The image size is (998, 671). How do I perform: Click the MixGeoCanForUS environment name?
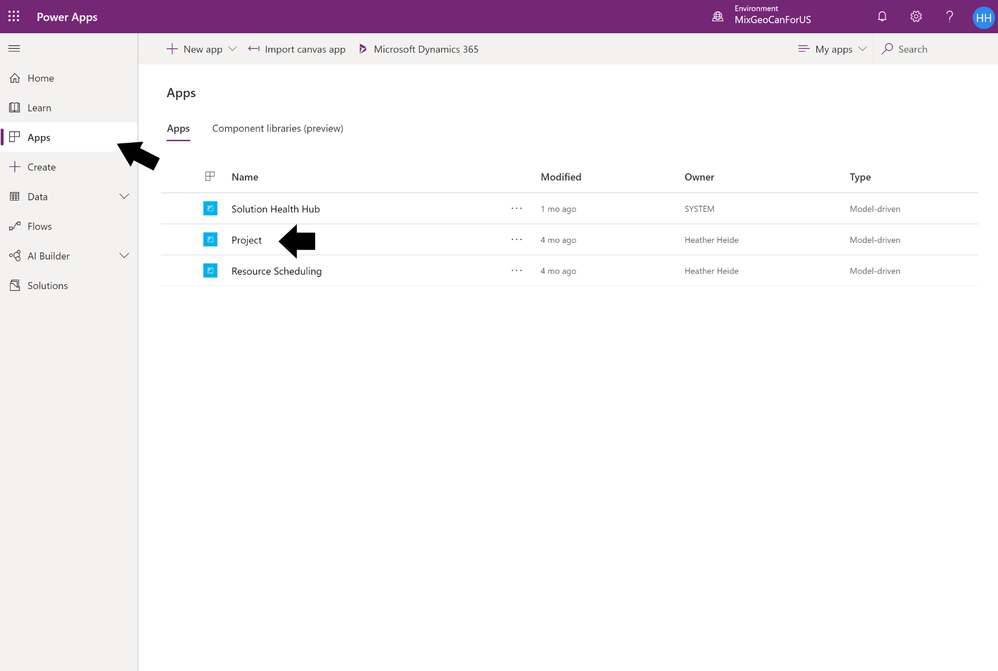pos(773,20)
